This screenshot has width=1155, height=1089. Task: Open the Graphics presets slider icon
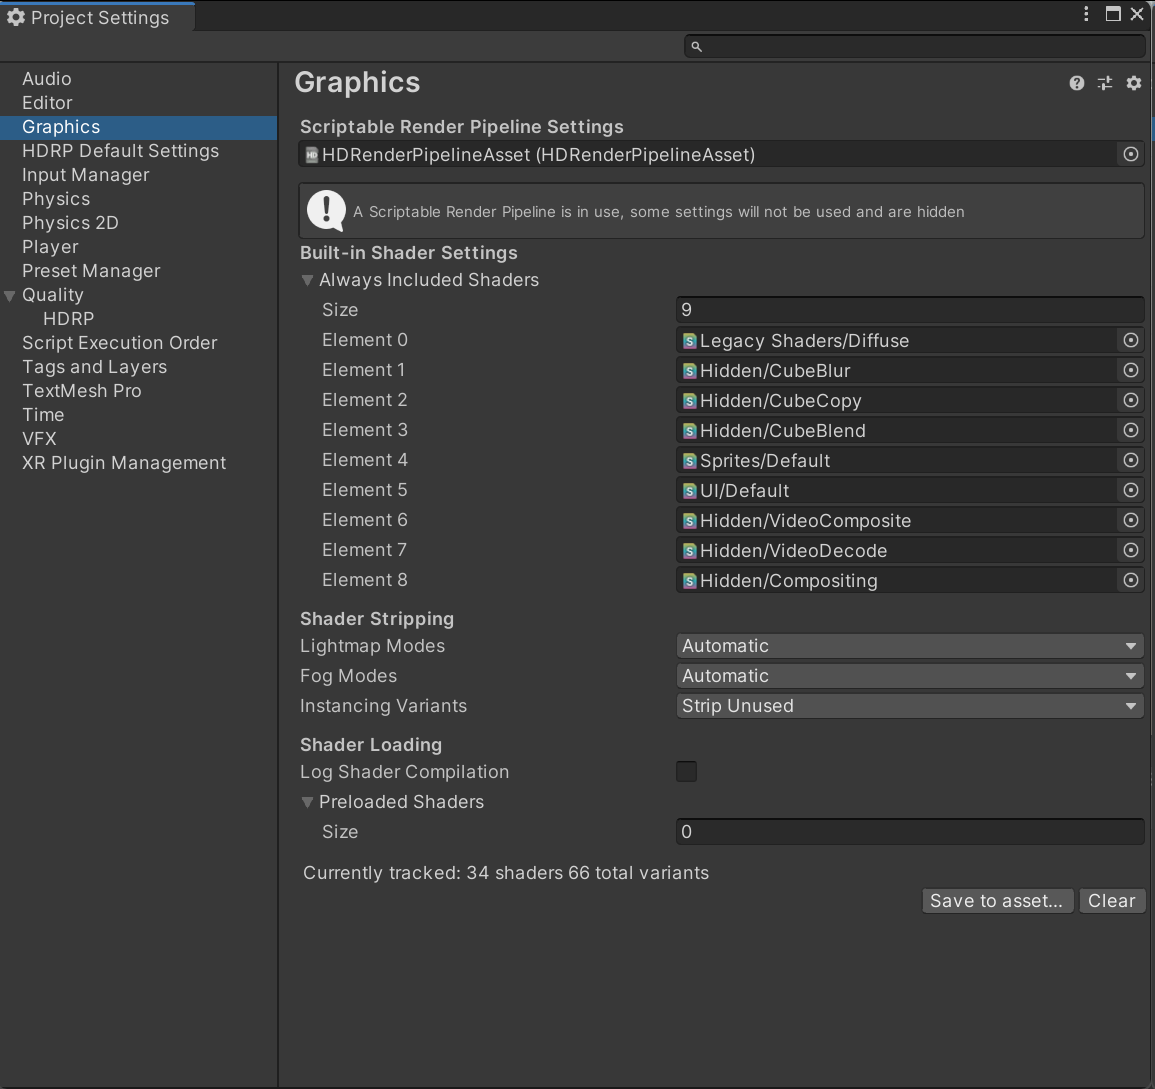click(x=1105, y=83)
